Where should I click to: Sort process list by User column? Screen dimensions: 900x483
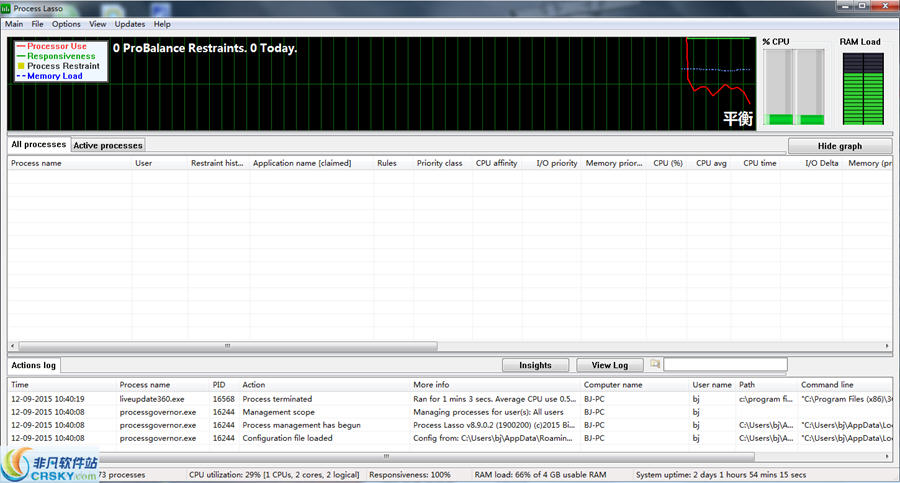[x=160, y=163]
